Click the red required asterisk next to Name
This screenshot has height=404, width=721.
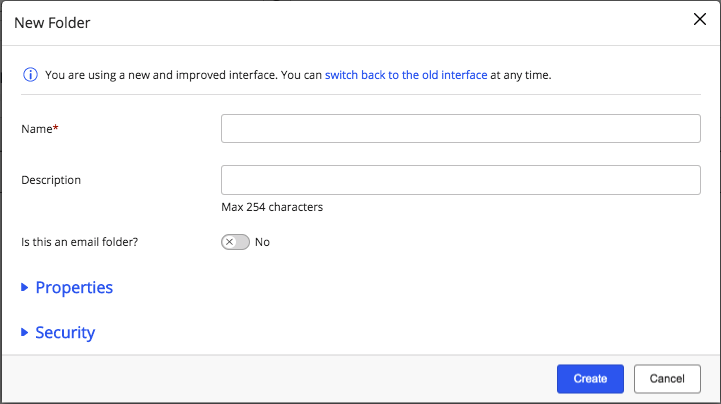point(56,128)
